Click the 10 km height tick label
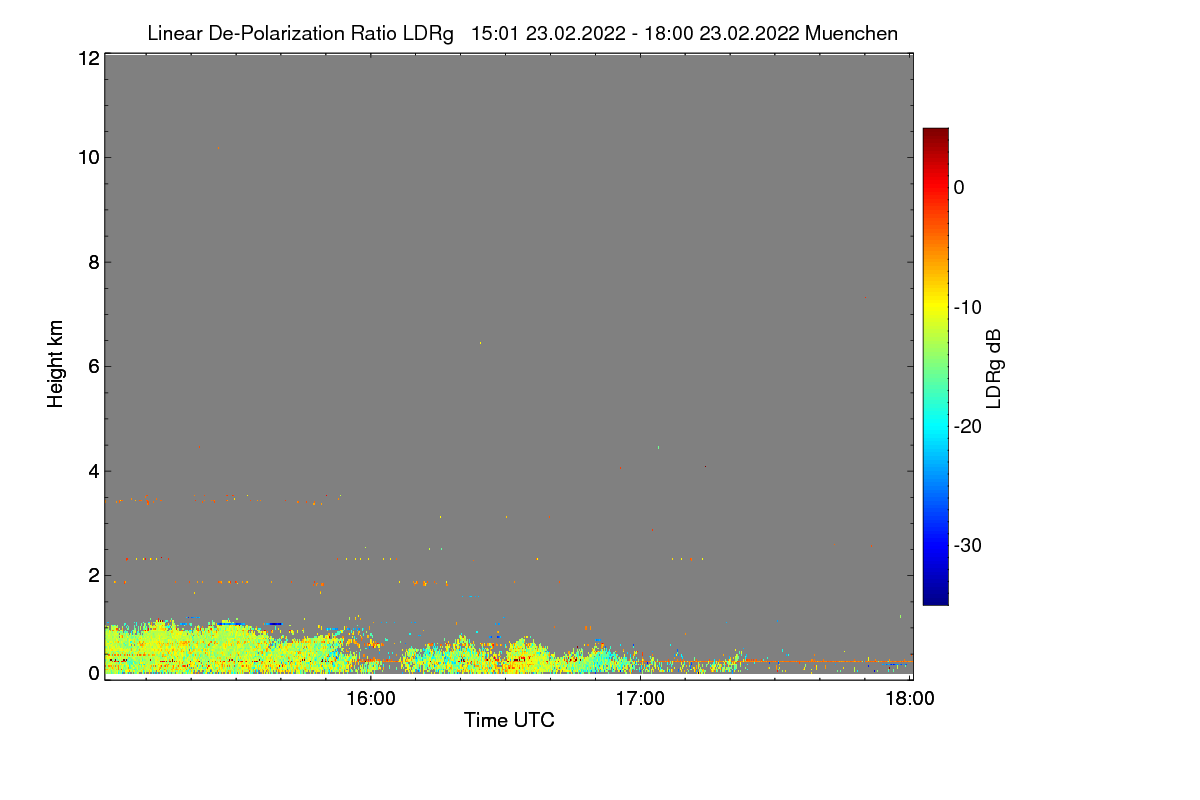Viewport: 1200px width, 800px height. click(x=87, y=157)
